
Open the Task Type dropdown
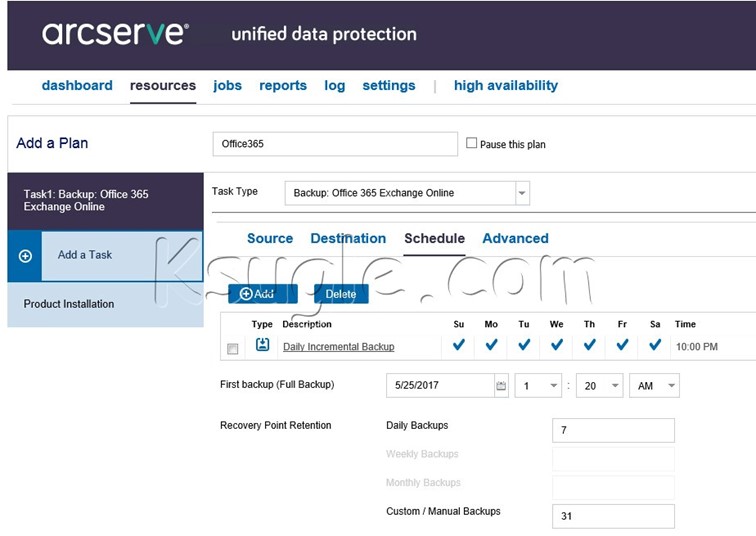point(522,193)
